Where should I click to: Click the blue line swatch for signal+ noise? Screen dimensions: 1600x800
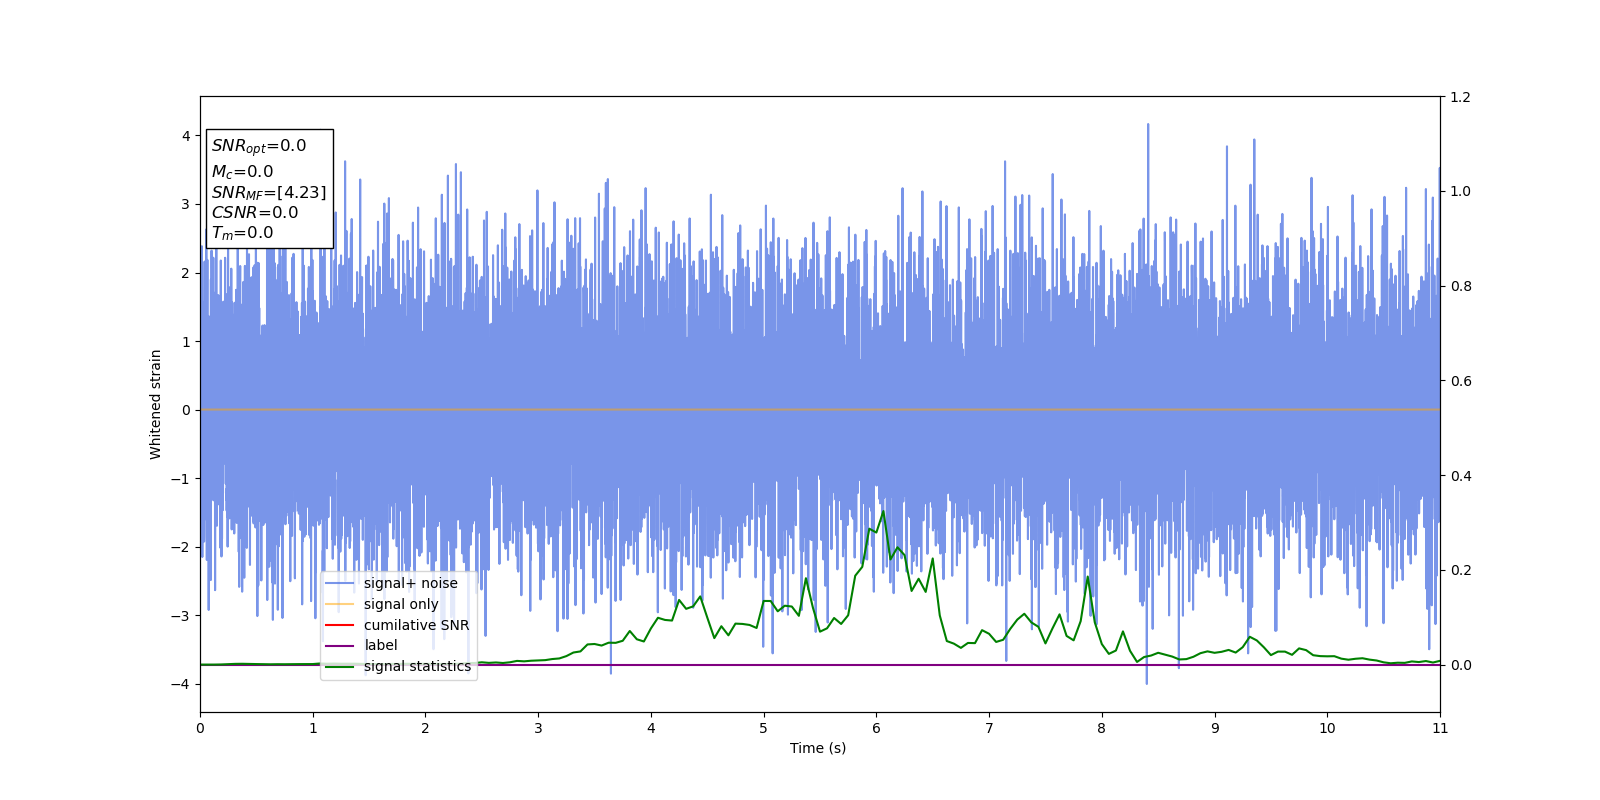[x=340, y=584]
